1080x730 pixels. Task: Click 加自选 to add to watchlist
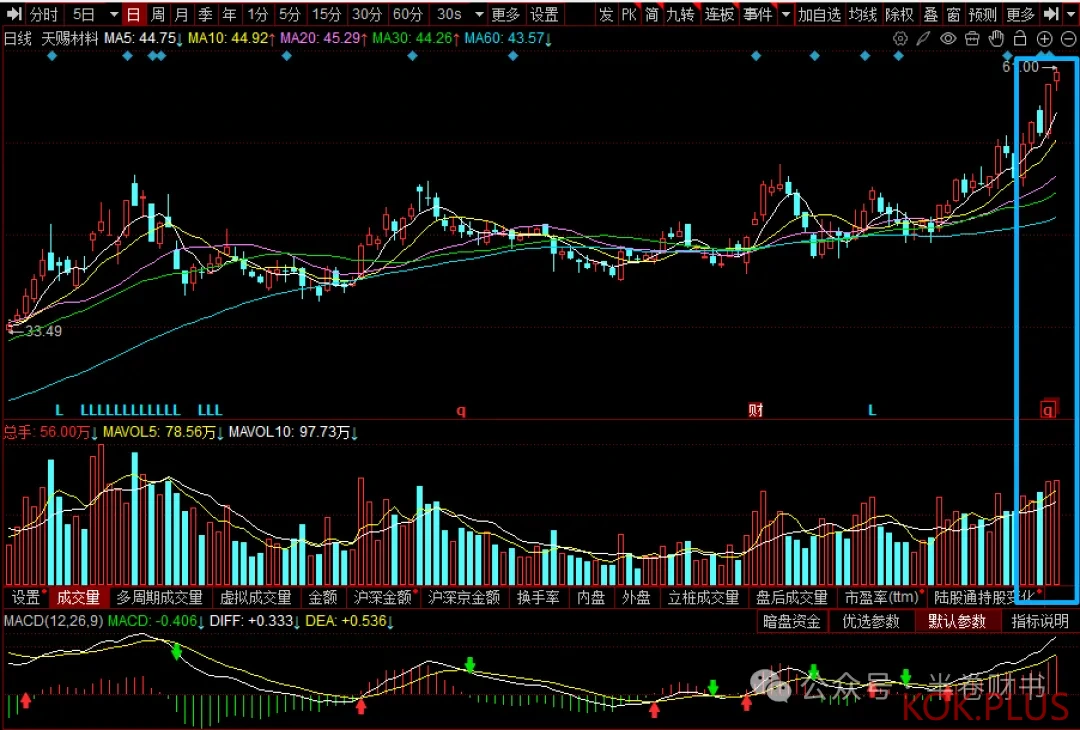click(x=819, y=14)
